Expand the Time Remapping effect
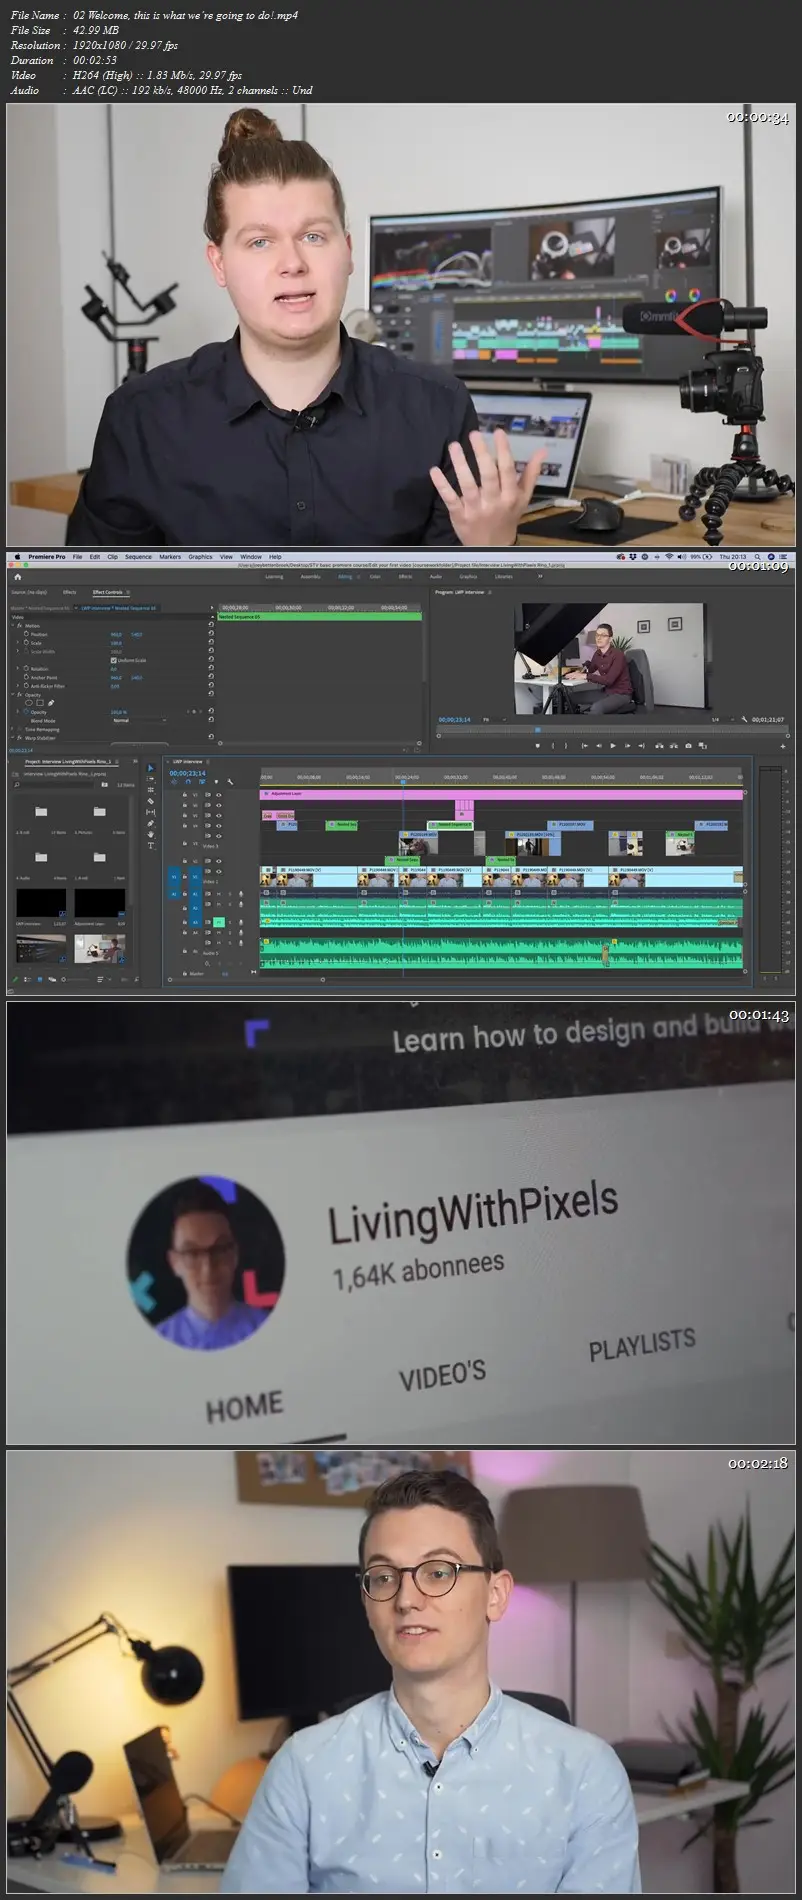The height and width of the screenshot is (1900, 802). click(x=13, y=729)
